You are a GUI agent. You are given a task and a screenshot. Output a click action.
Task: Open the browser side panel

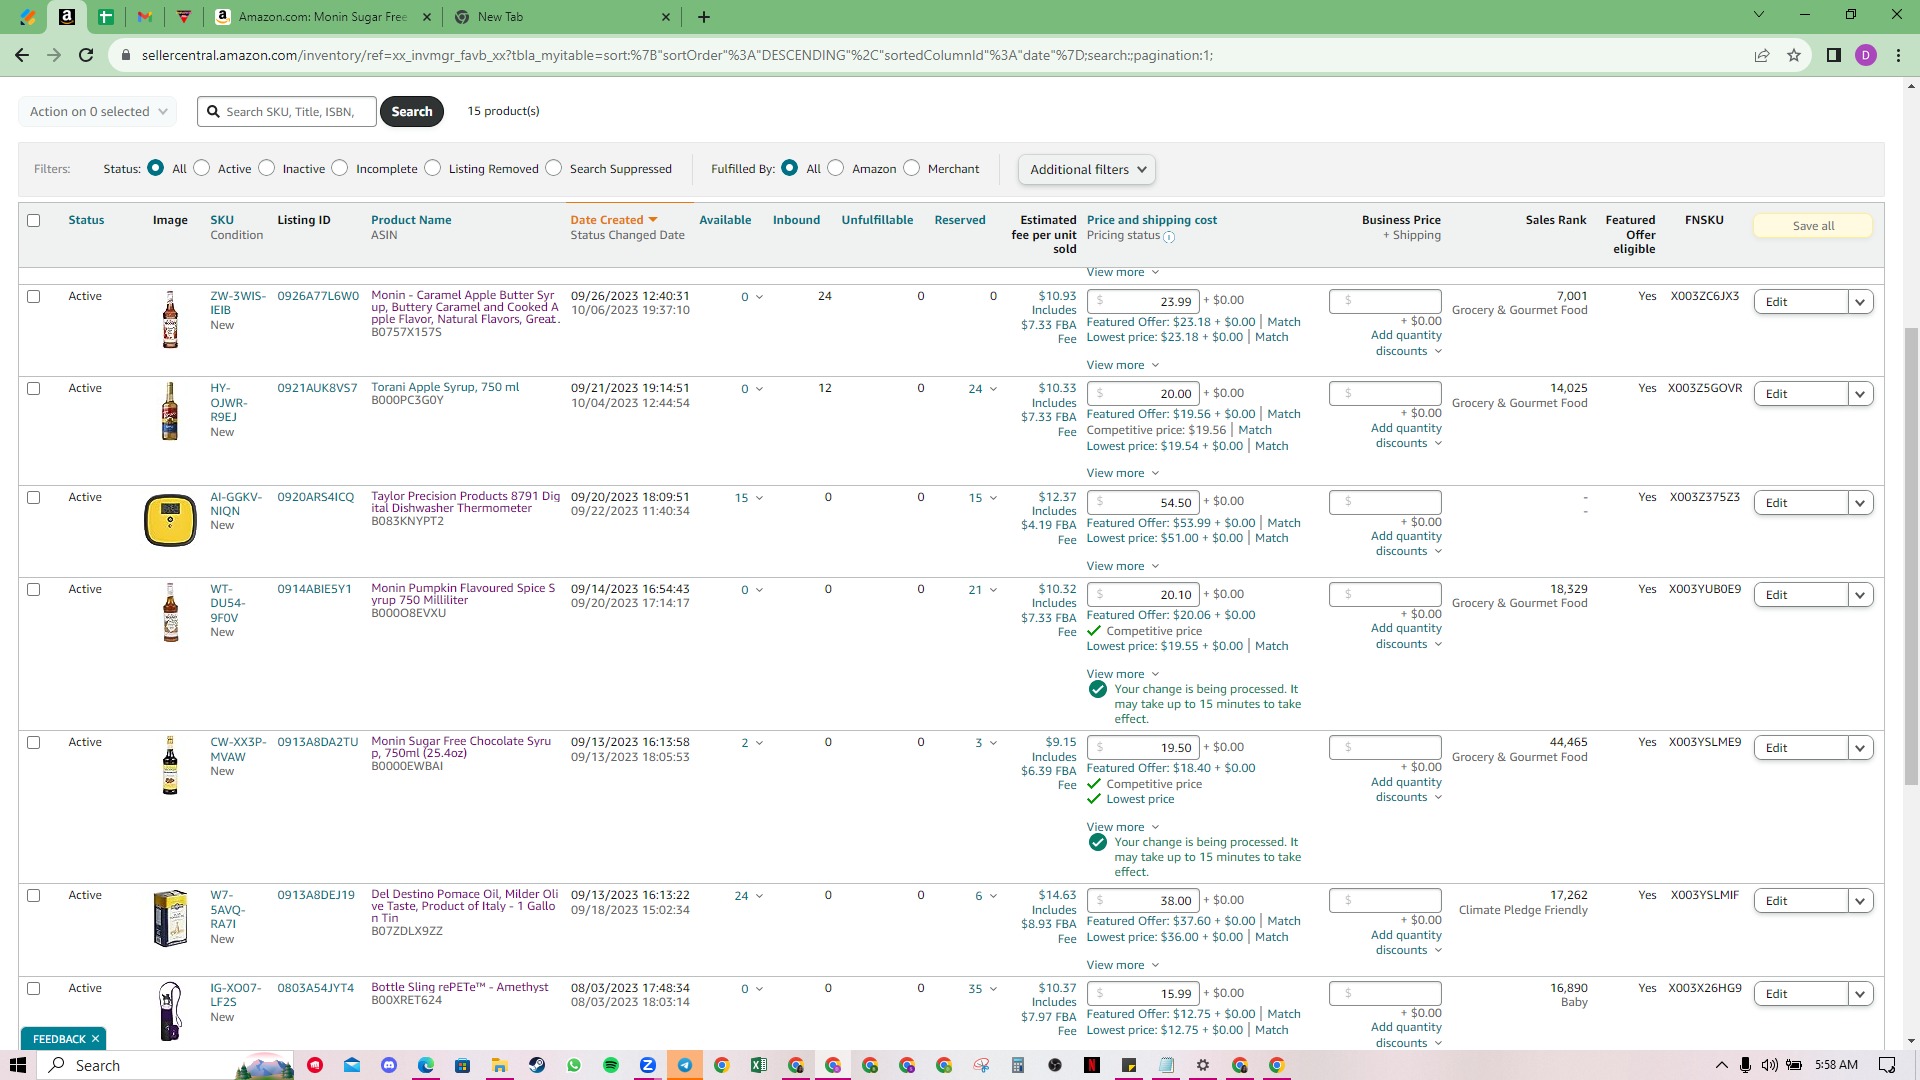click(x=1834, y=55)
